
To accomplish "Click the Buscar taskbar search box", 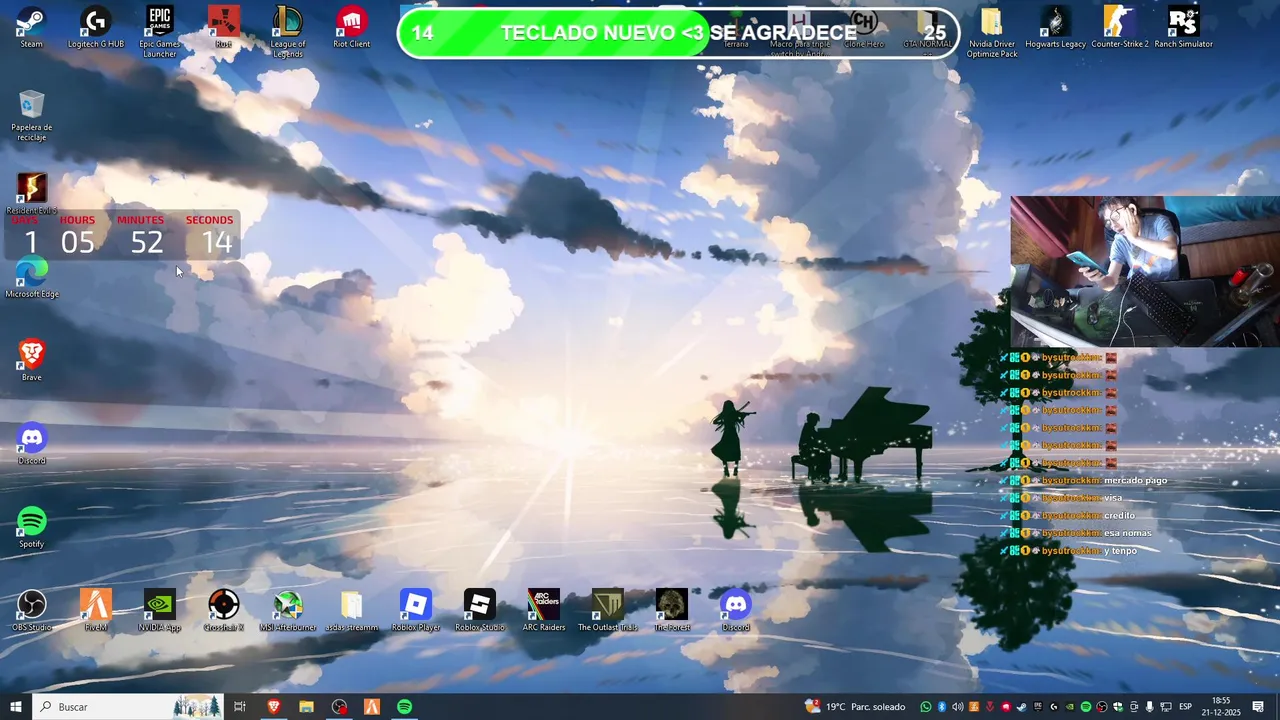I will [129, 707].
